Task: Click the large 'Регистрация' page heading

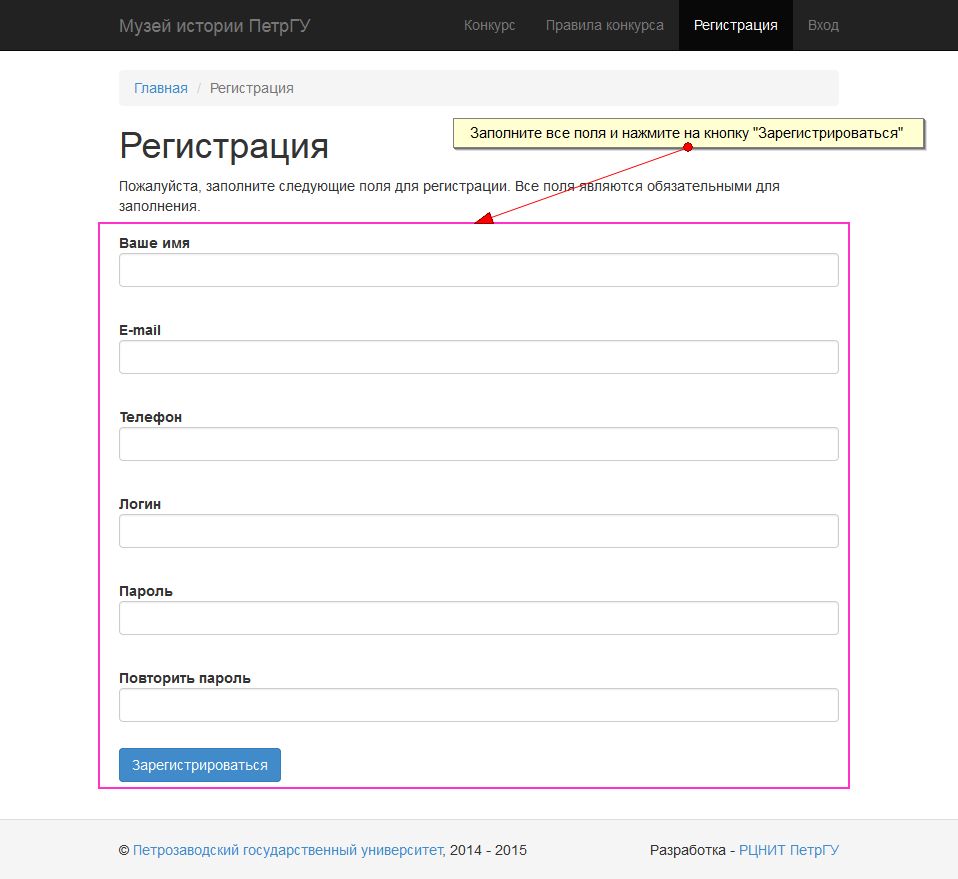Action: point(224,146)
